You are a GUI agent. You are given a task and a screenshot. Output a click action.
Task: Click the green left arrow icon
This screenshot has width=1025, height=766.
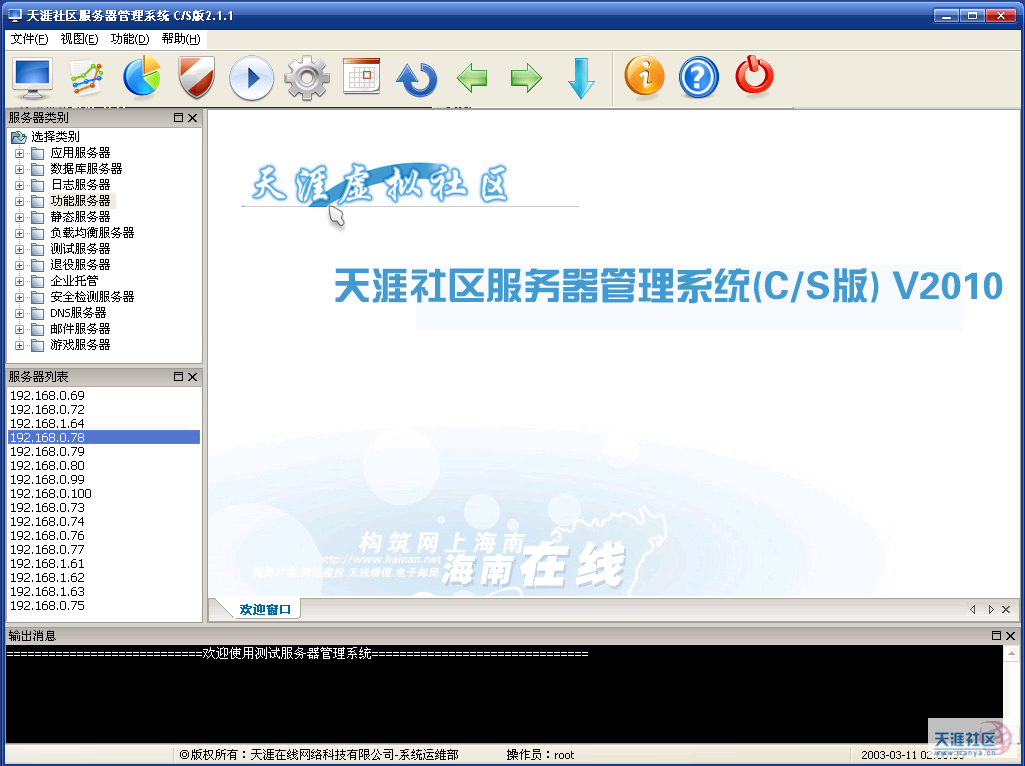tap(471, 78)
